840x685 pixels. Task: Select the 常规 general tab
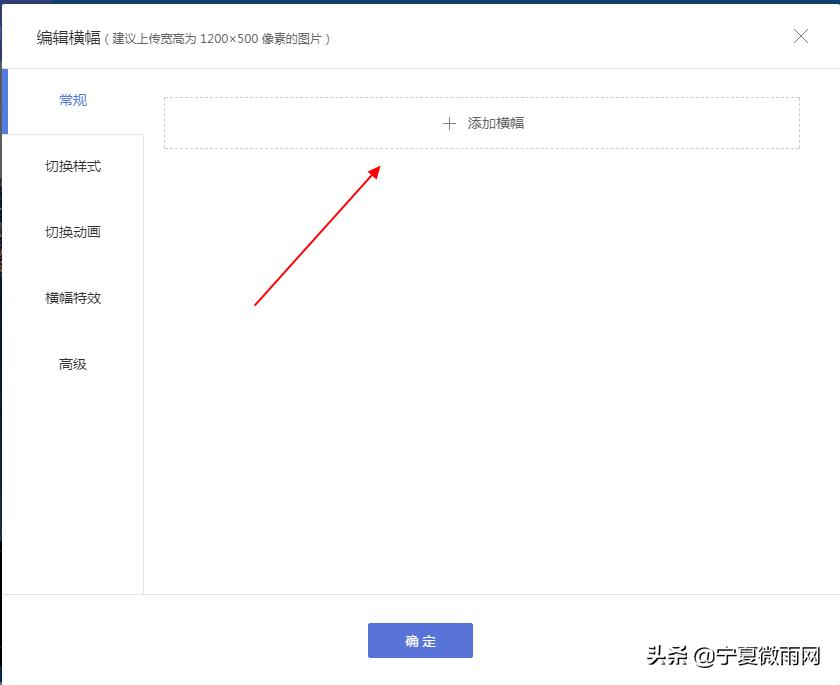click(71, 100)
